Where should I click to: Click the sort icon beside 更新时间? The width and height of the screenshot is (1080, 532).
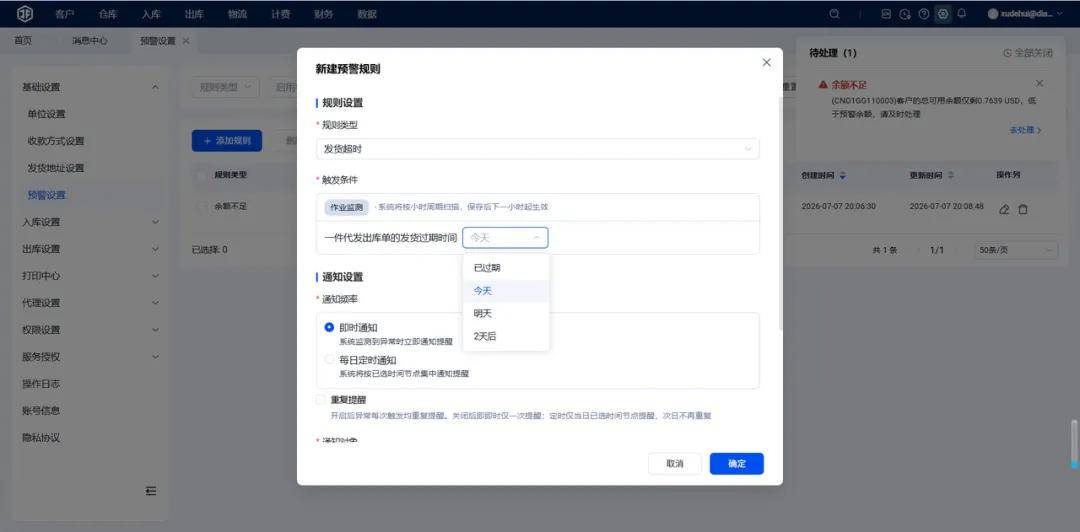click(951, 176)
